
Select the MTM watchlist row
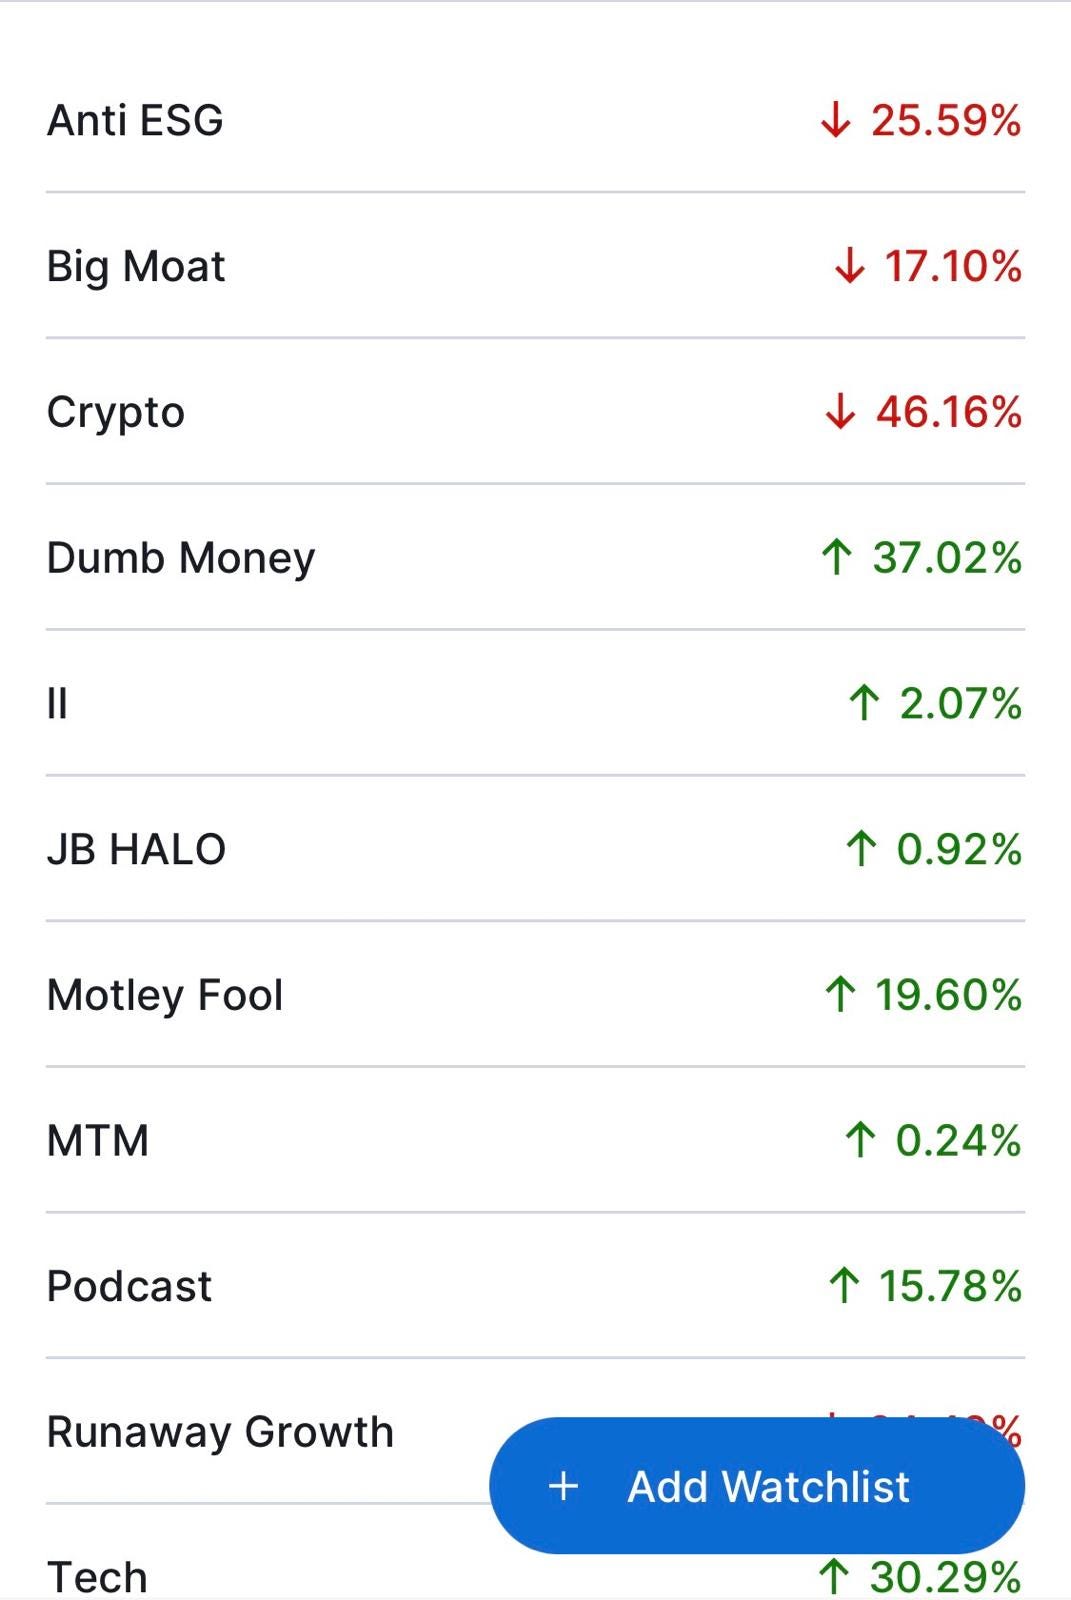(x=535, y=1141)
